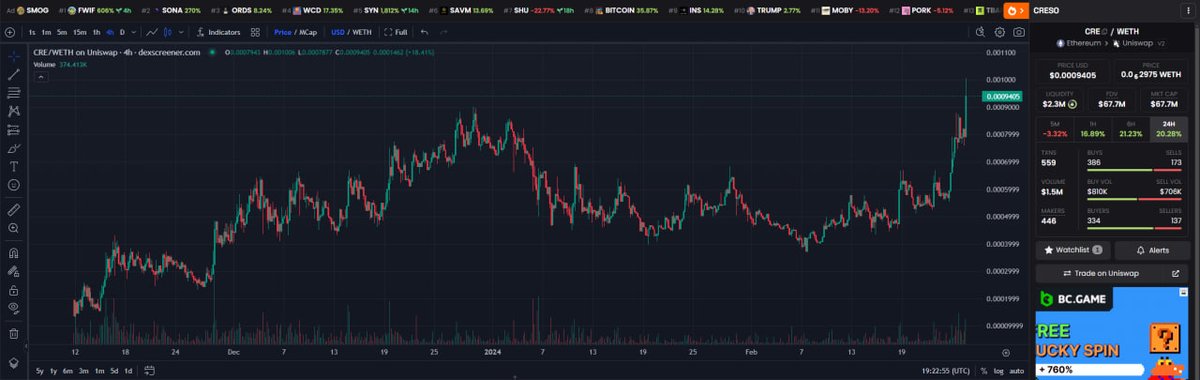Expand the chart style dropdown arrow
This screenshot has width=1200, height=380.
point(180,32)
